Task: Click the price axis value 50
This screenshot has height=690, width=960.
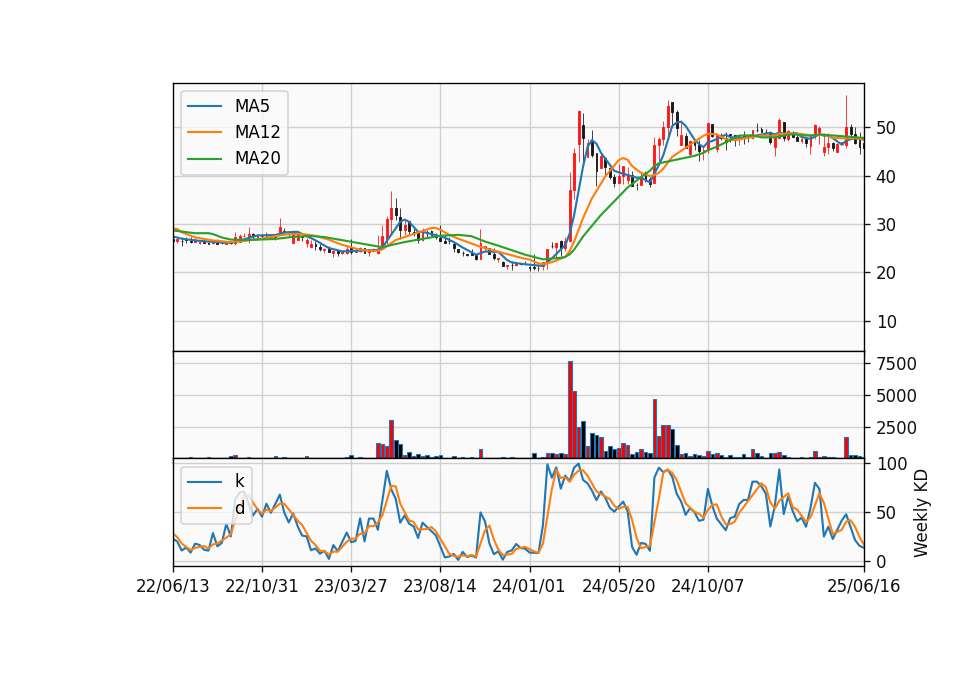Action: point(886,128)
